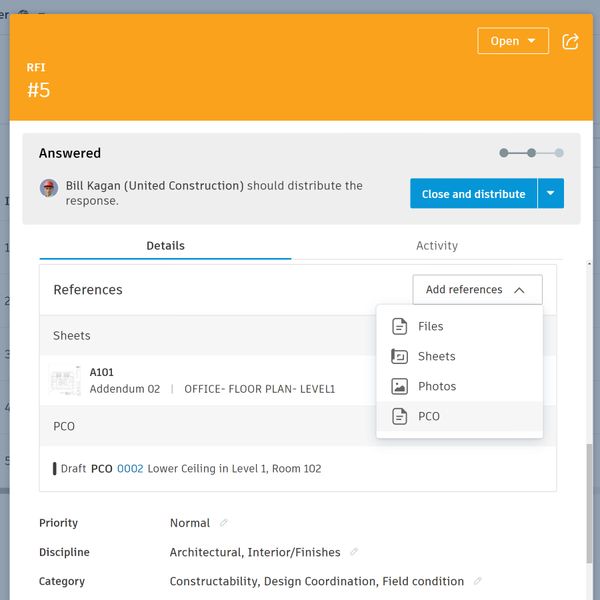
Task: Open PCO 0002 link
Action: (x=130, y=468)
